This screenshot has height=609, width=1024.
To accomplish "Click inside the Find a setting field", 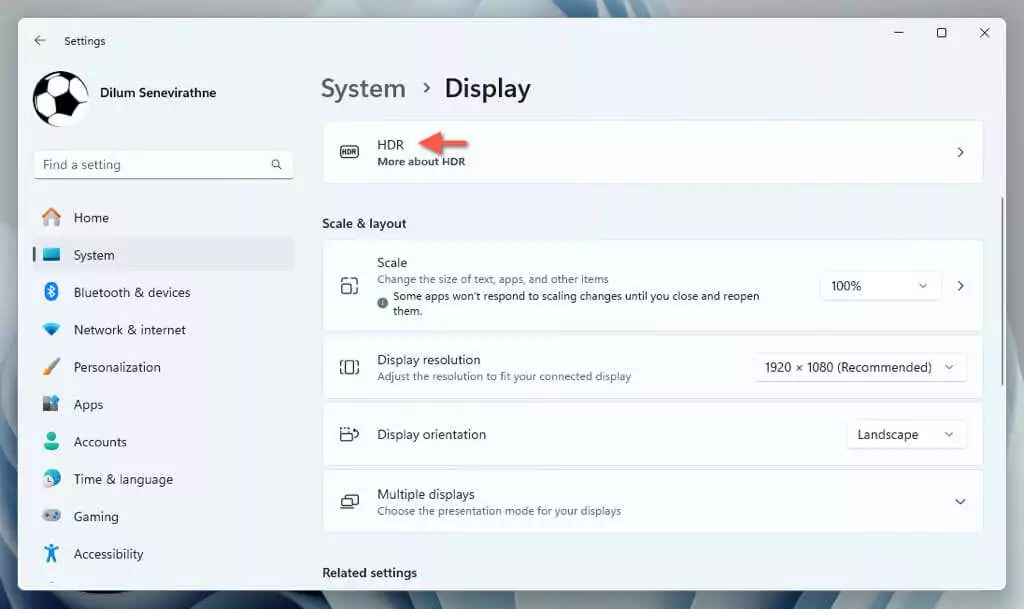I will (163, 164).
